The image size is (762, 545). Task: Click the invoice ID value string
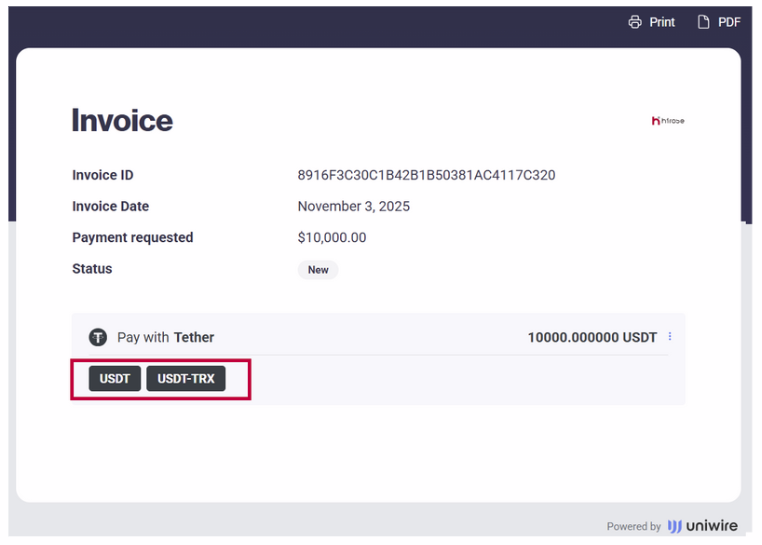click(x=426, y=175)
